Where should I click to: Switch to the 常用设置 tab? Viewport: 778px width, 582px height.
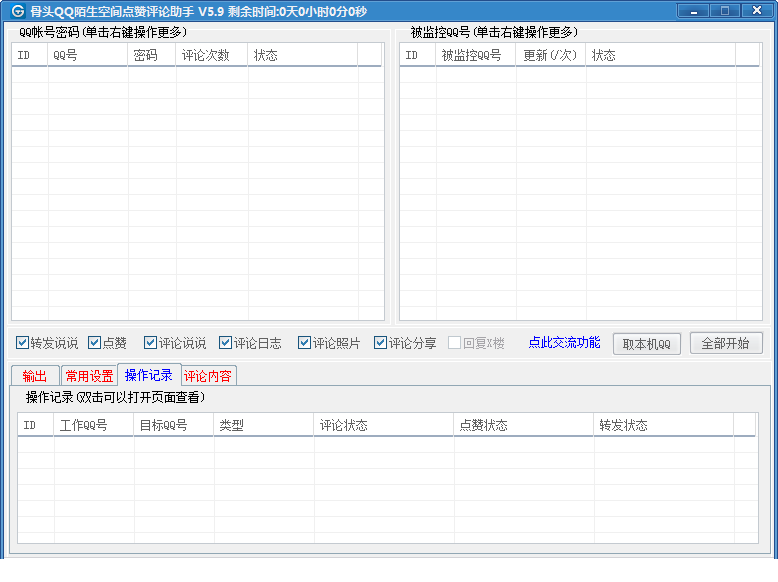89,376
